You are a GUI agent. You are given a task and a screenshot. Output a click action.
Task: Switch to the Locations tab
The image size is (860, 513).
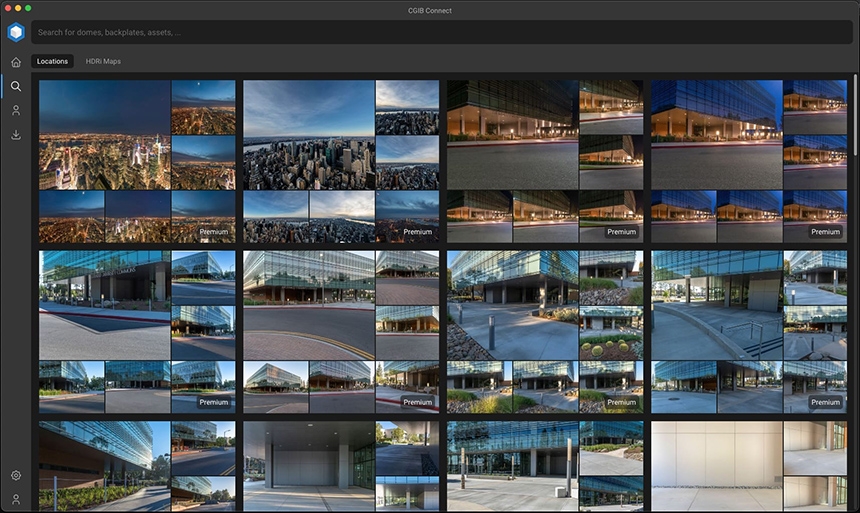[x=52, y=61]
